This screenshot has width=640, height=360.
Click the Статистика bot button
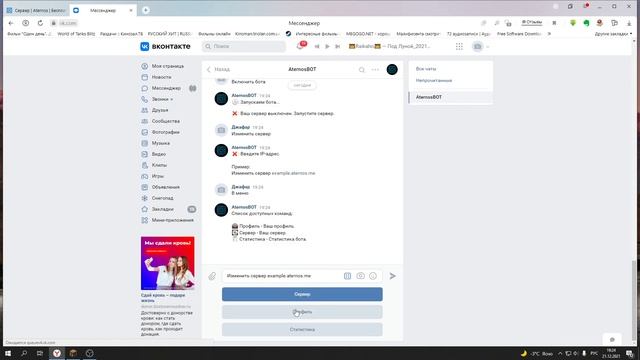(302, 329)
